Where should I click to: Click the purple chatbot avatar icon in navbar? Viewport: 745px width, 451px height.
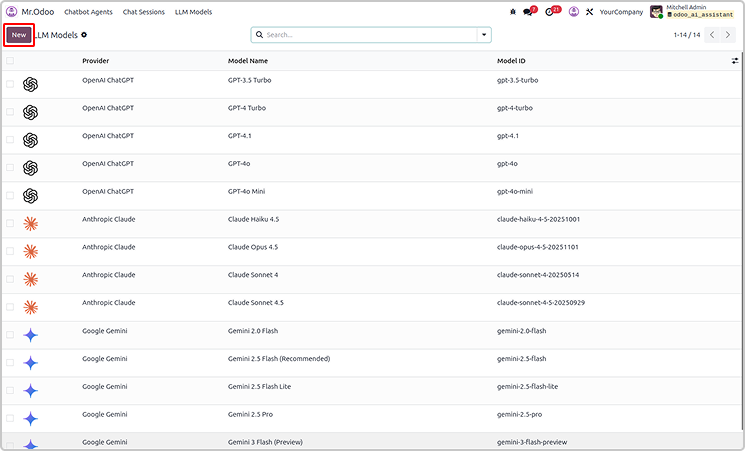pyautogui.click(x=573, y=12)
